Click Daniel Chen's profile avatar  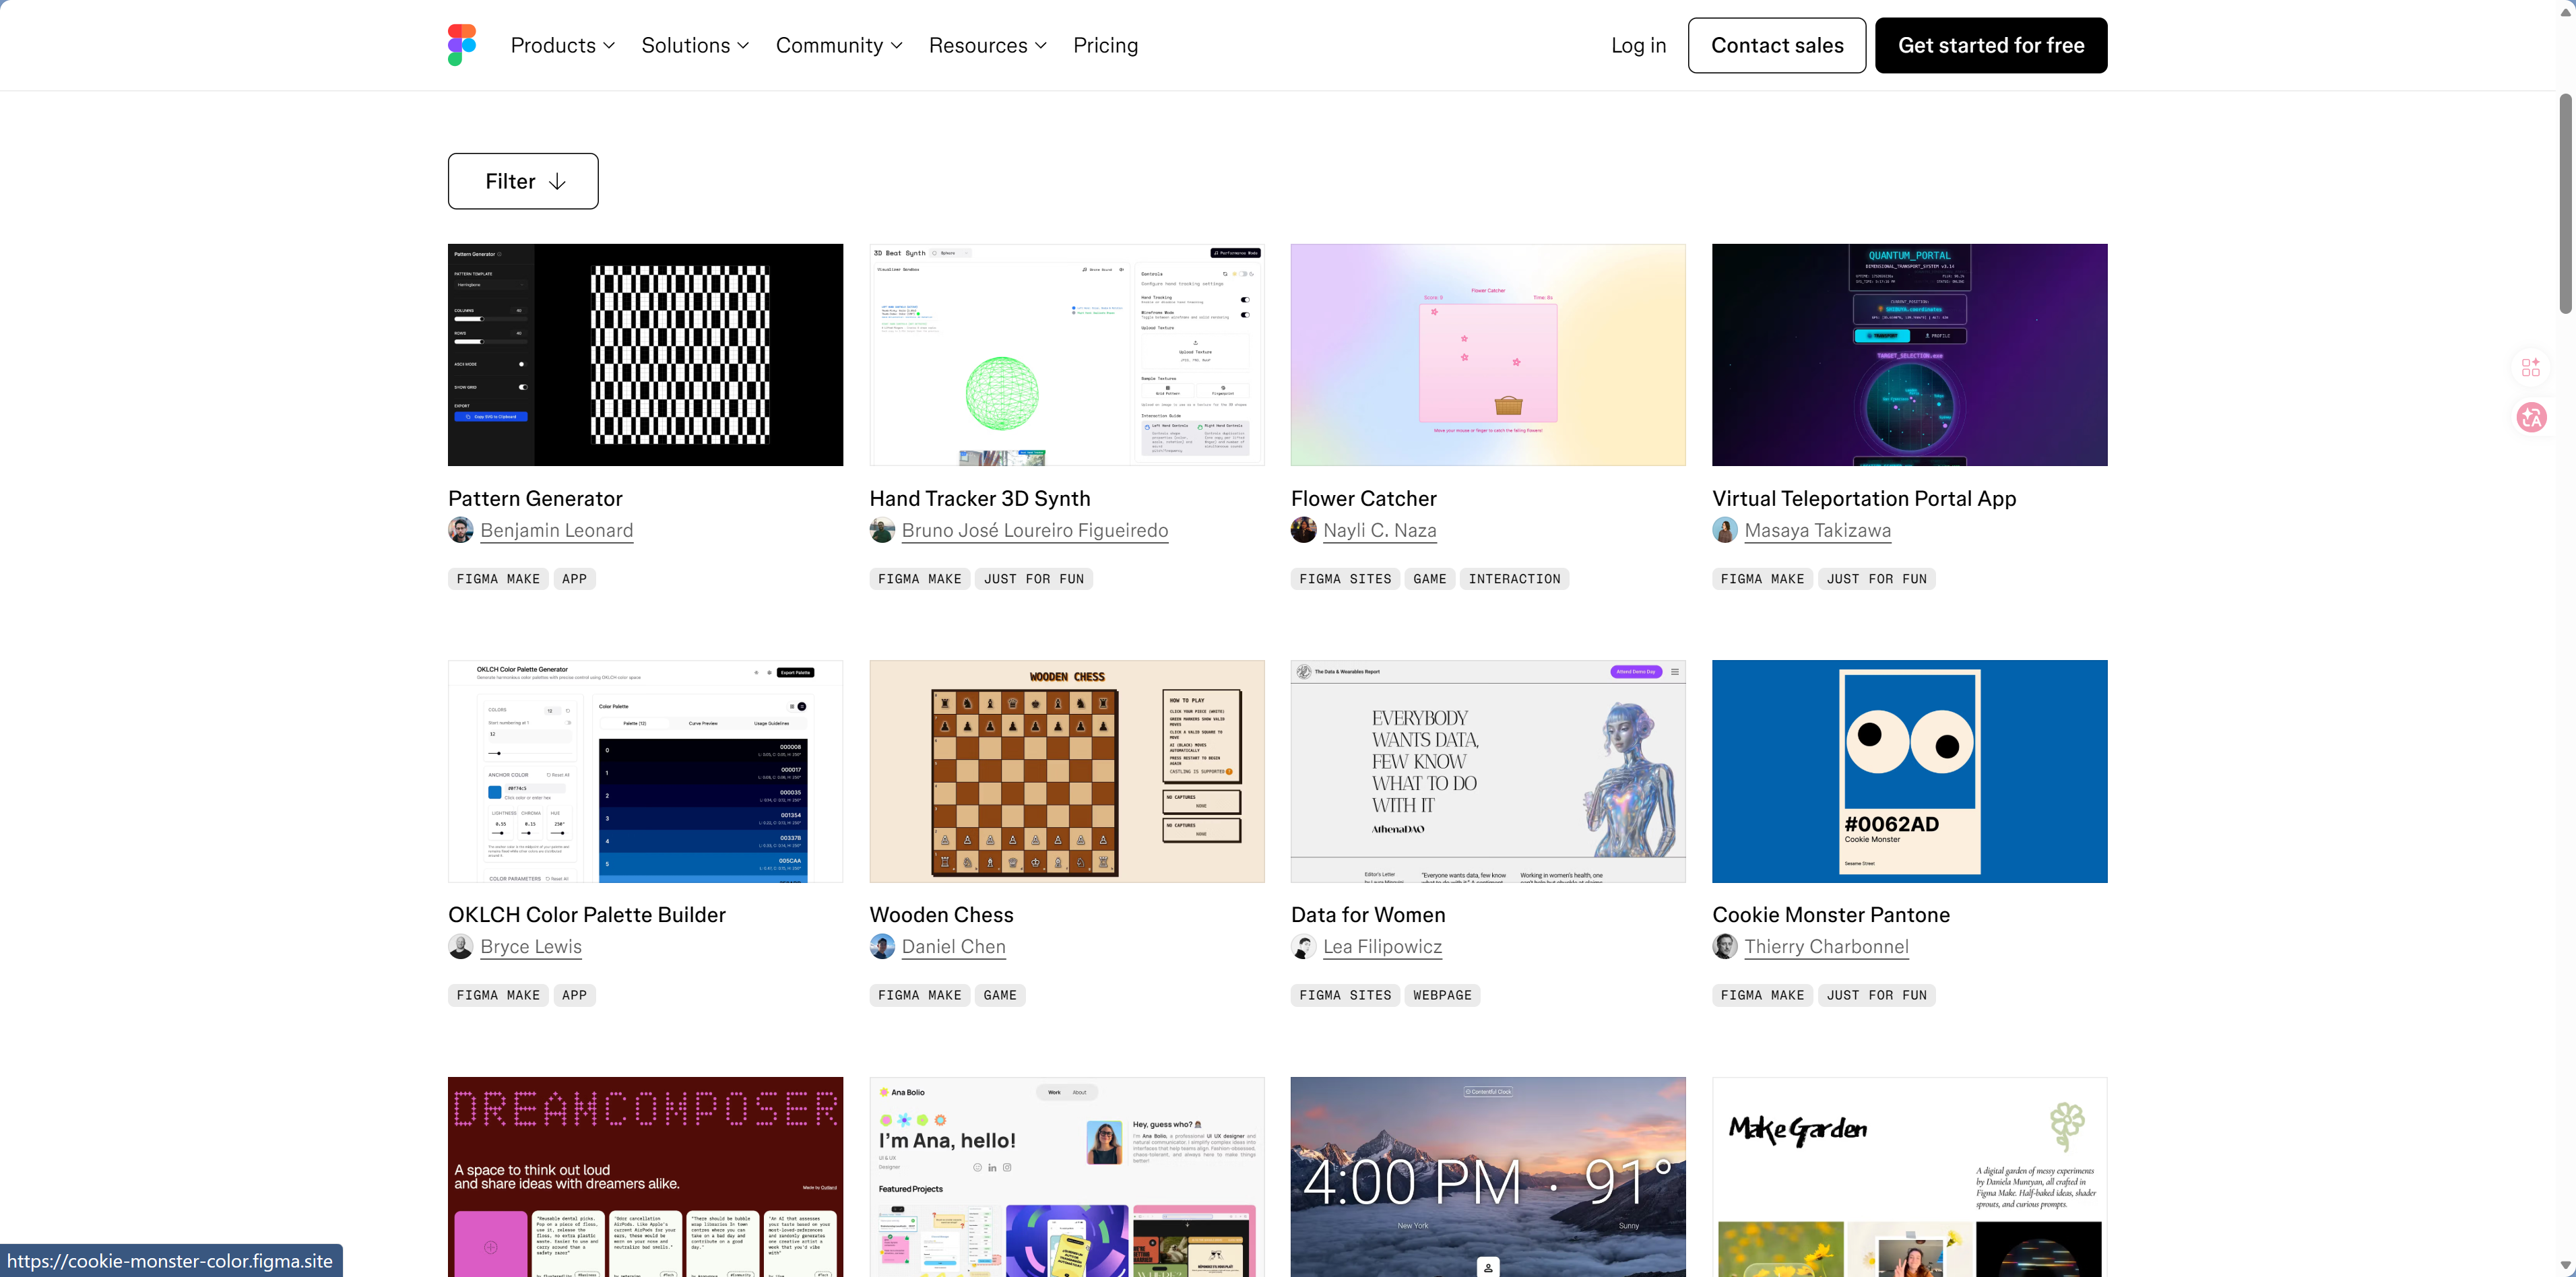click(x=882, y=946)
